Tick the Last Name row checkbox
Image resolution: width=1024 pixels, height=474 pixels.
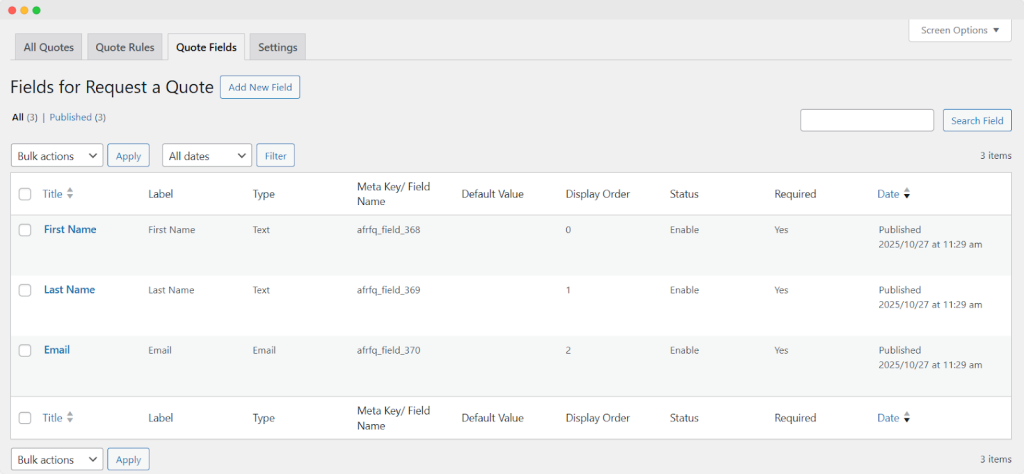[x=25, y=290]
